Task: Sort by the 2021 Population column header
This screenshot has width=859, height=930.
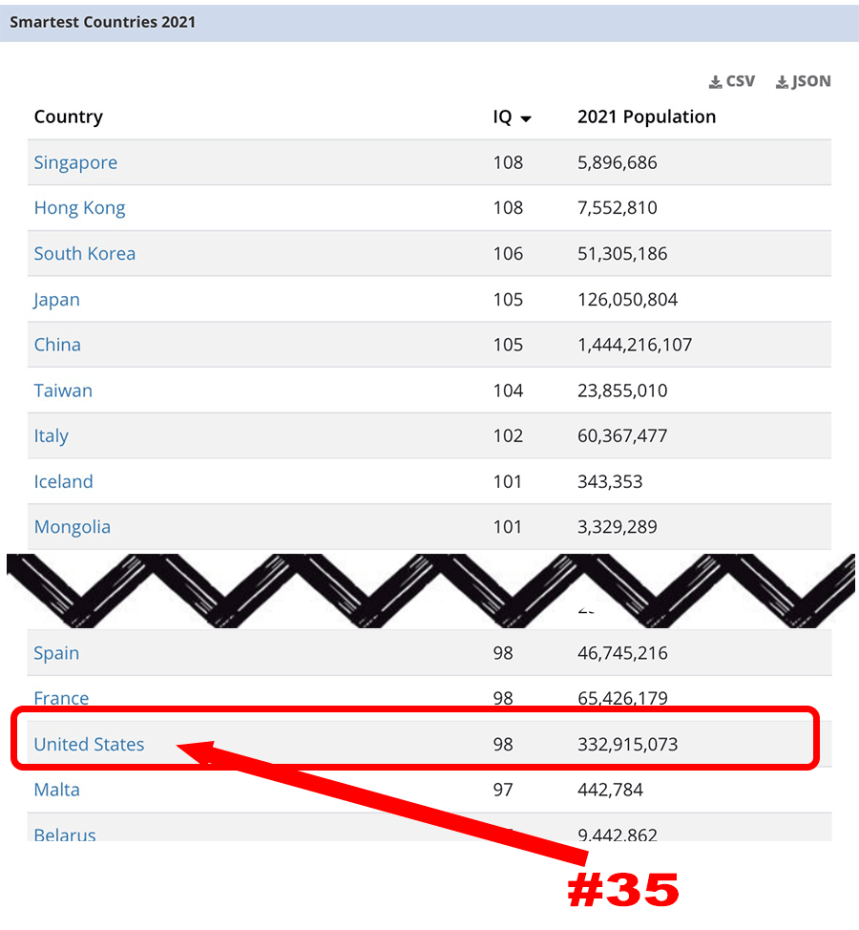Action: tap(646, 117)
